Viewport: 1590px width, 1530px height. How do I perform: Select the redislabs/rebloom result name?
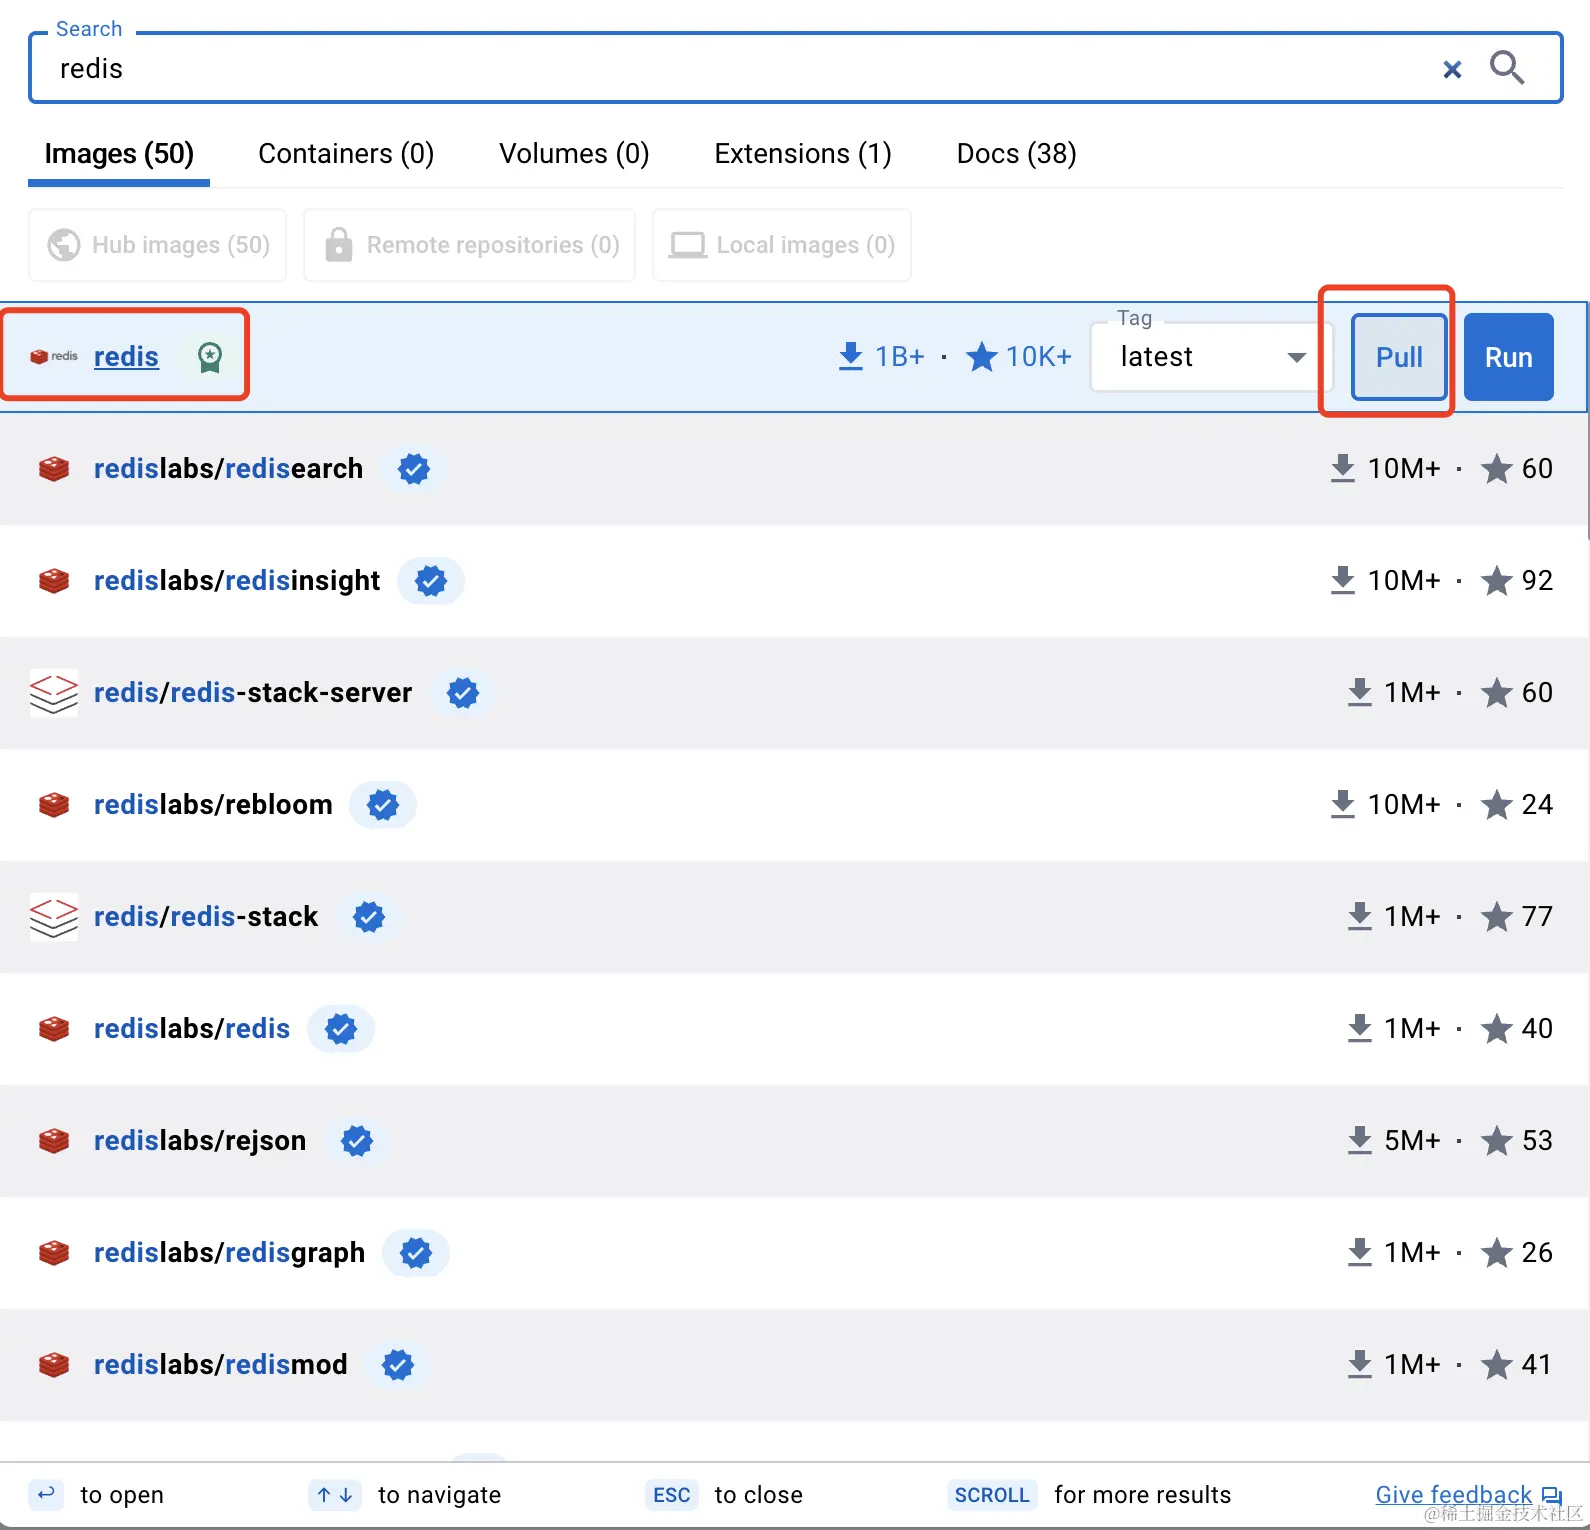213,804
